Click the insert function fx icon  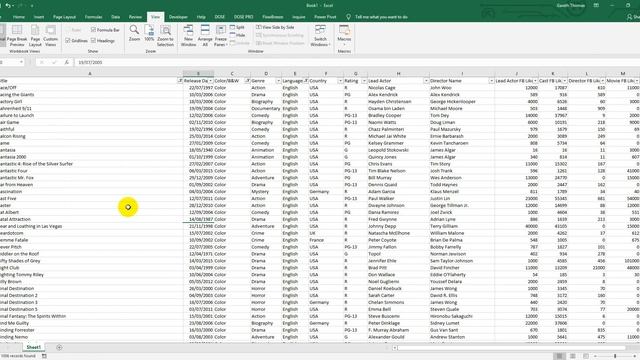pyautogui.click(x=67, y=62)
